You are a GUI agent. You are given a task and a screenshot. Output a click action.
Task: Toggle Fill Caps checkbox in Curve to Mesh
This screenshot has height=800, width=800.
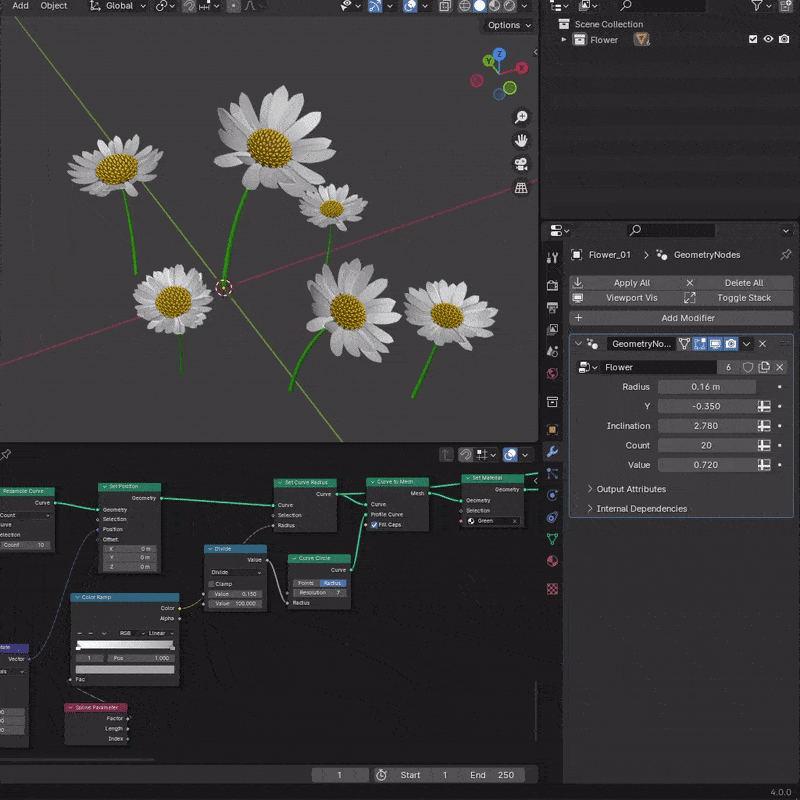click(375, 524)
